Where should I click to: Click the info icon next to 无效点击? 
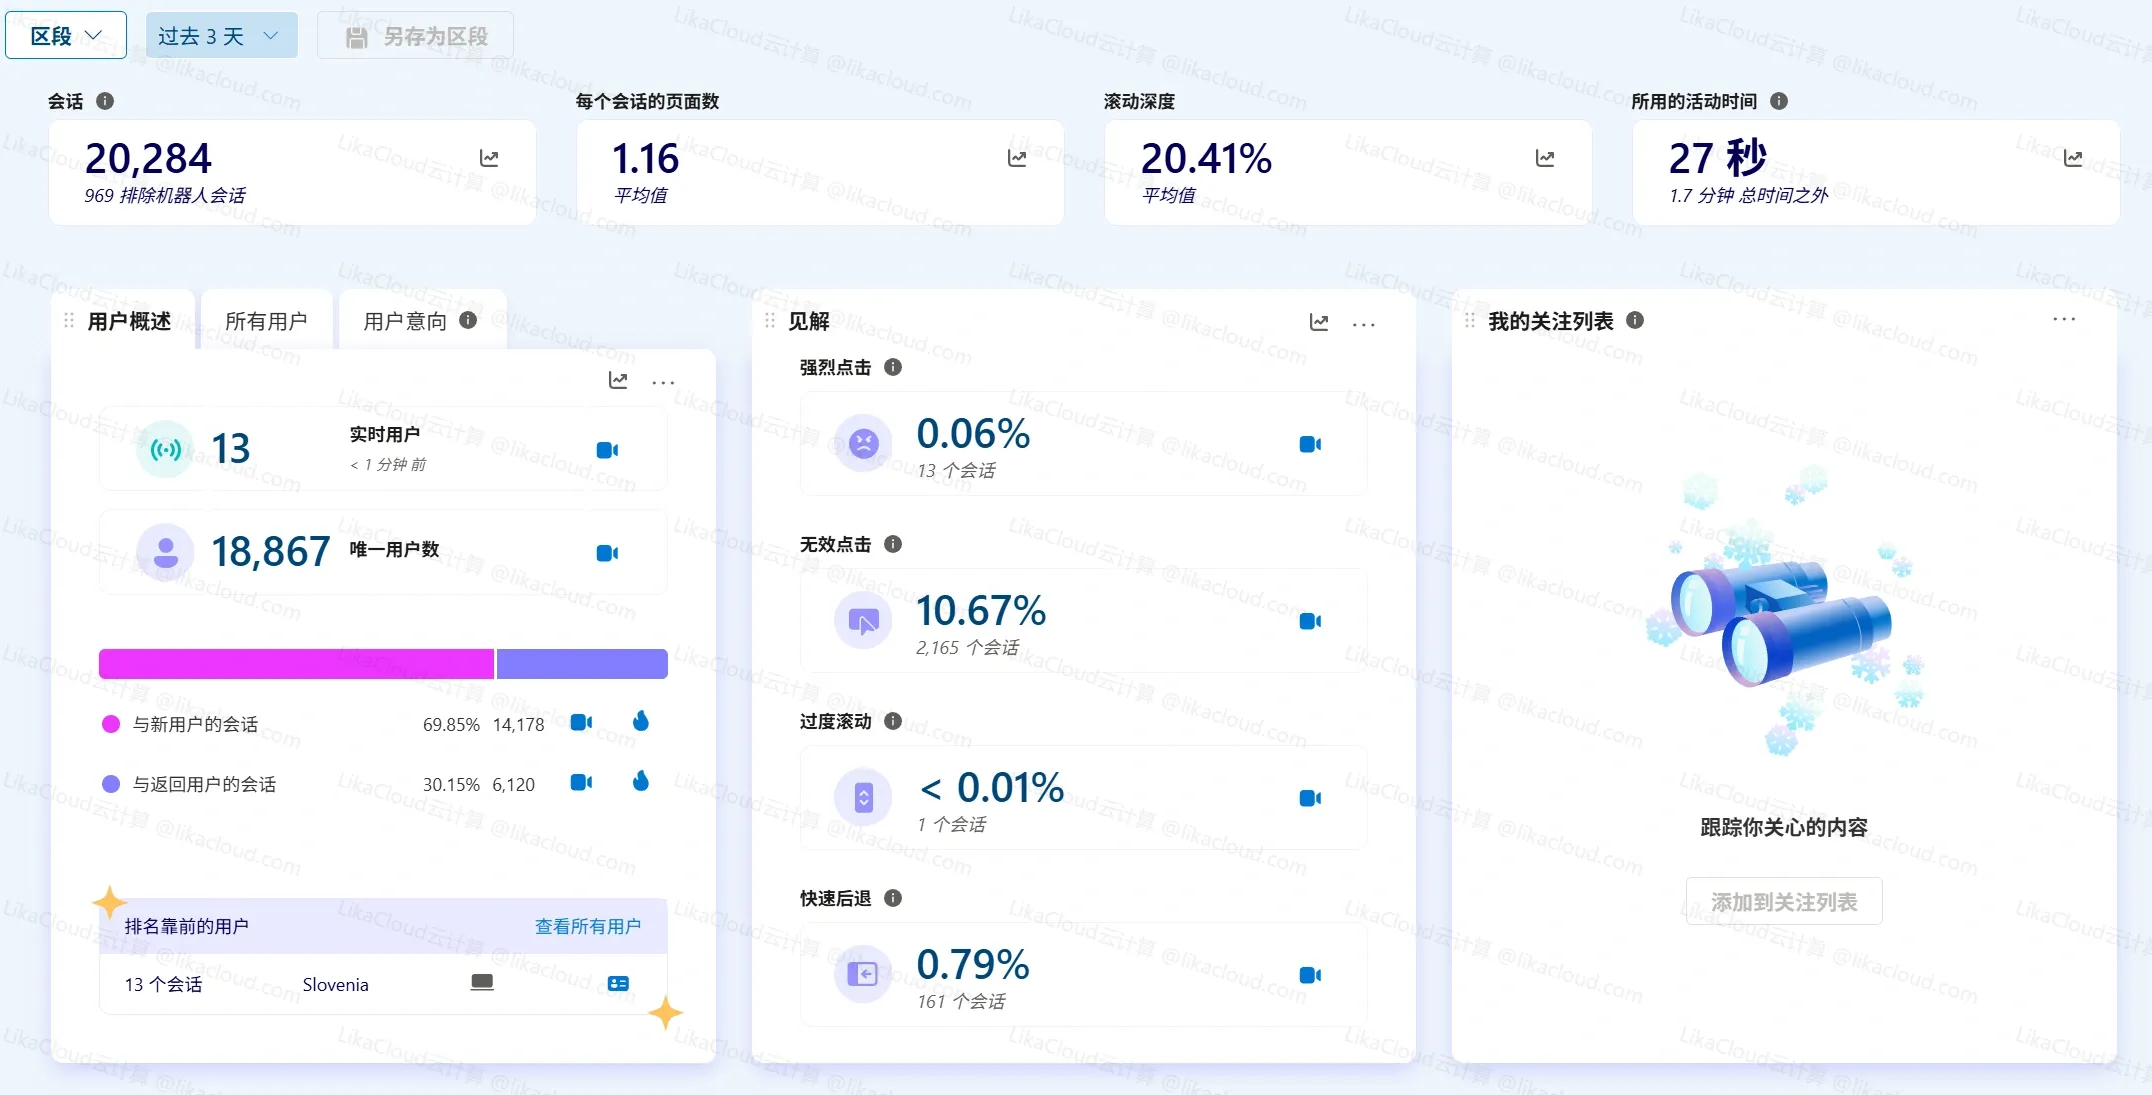tap(893, 545)
